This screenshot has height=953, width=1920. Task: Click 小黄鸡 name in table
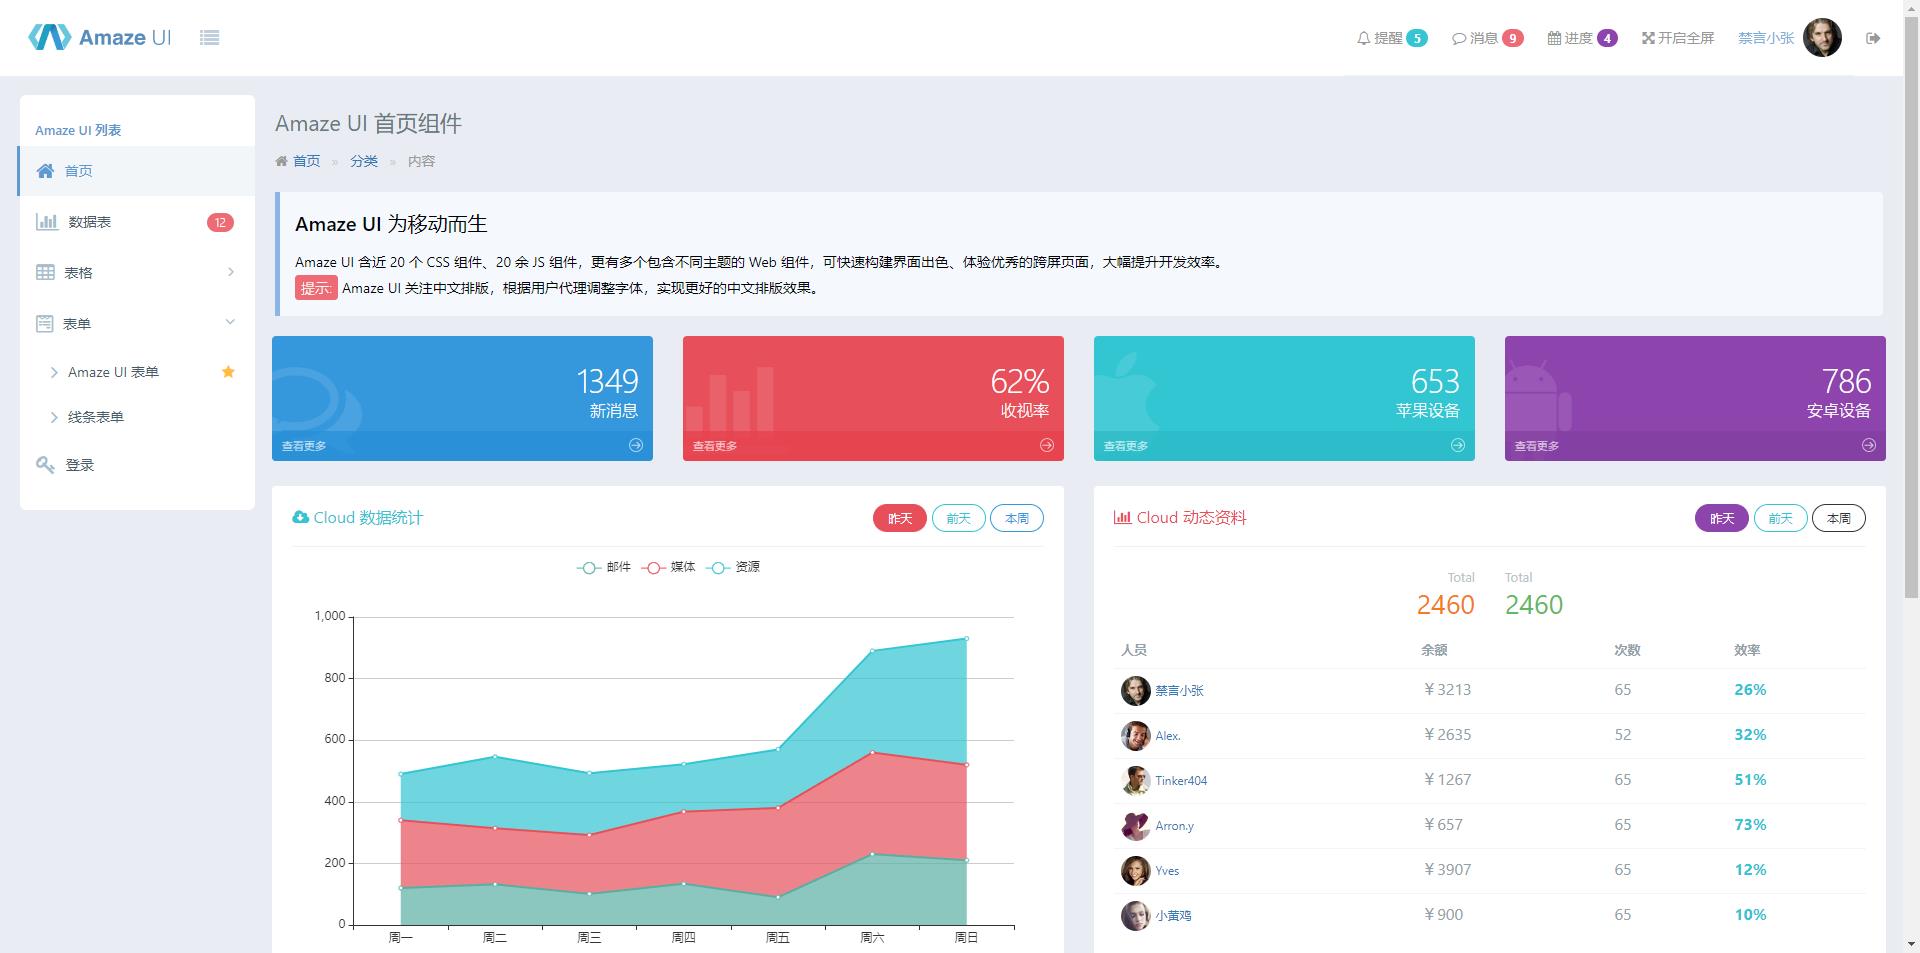click(1173, 916)
